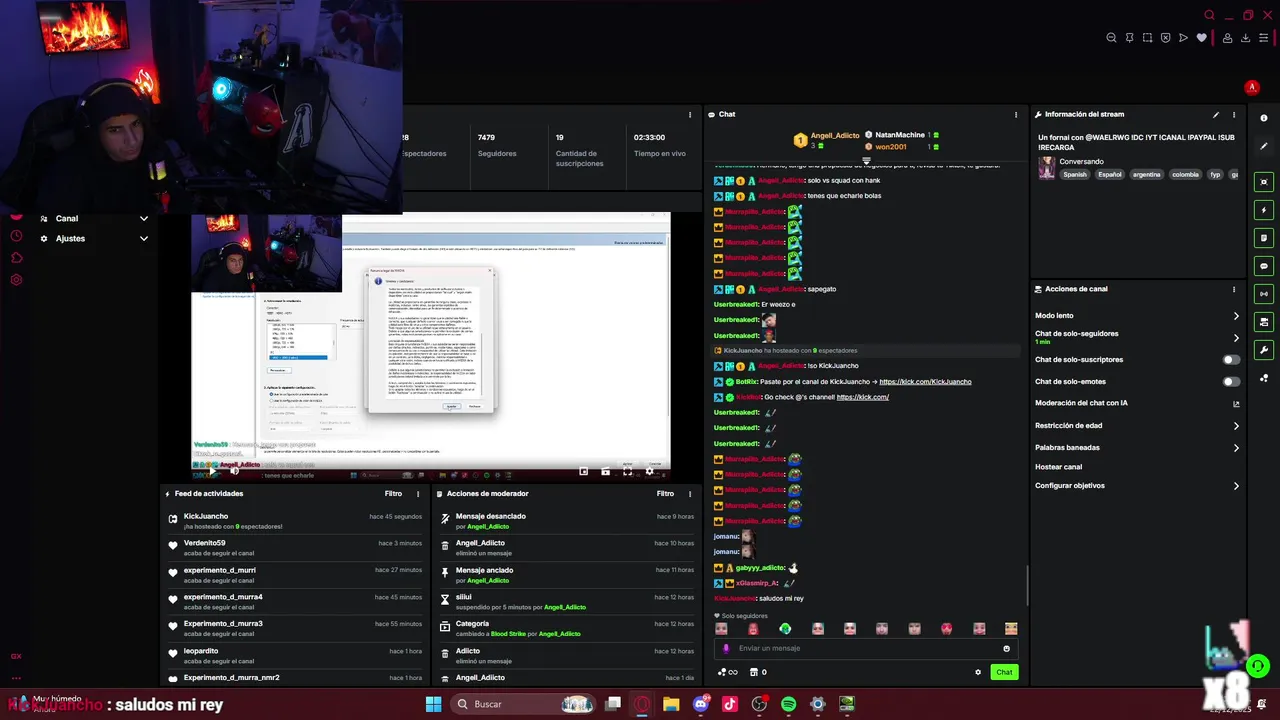
Task: Select the Spanish stream tag
Action: [1075, 174]
